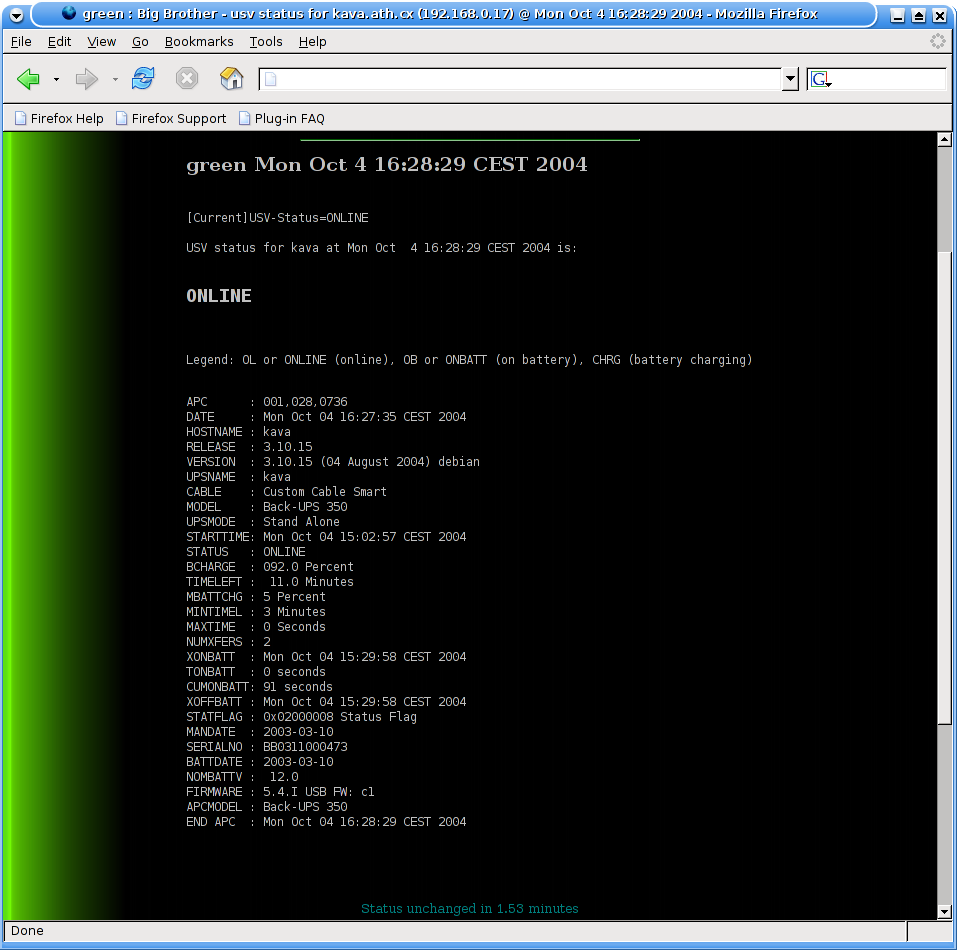The width and height of the screenshot is (957, 950).
Task: Minimize the Firefox window
Action: pos(897,15)
